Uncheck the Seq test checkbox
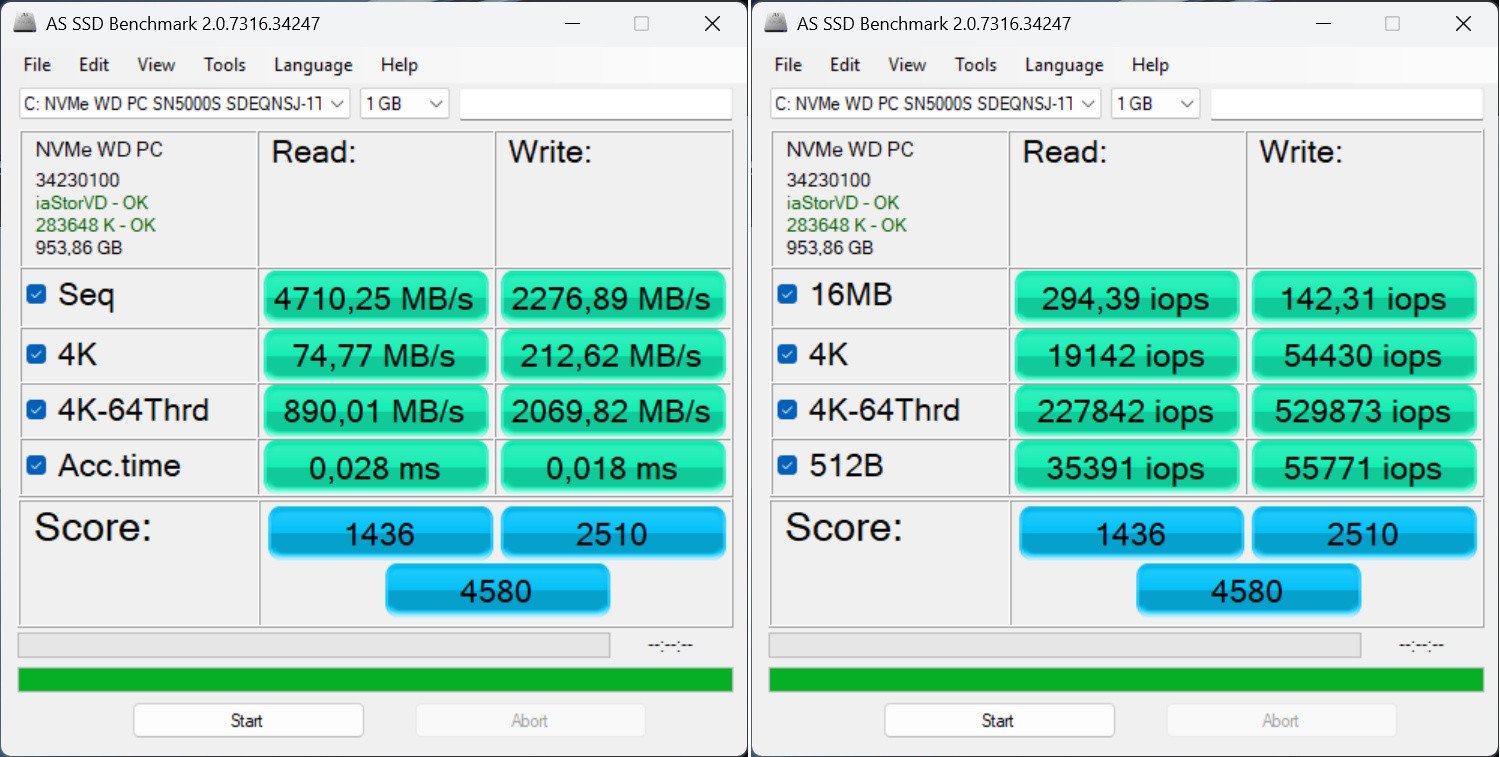This screenshot has height=757, width=1500. 36,295
